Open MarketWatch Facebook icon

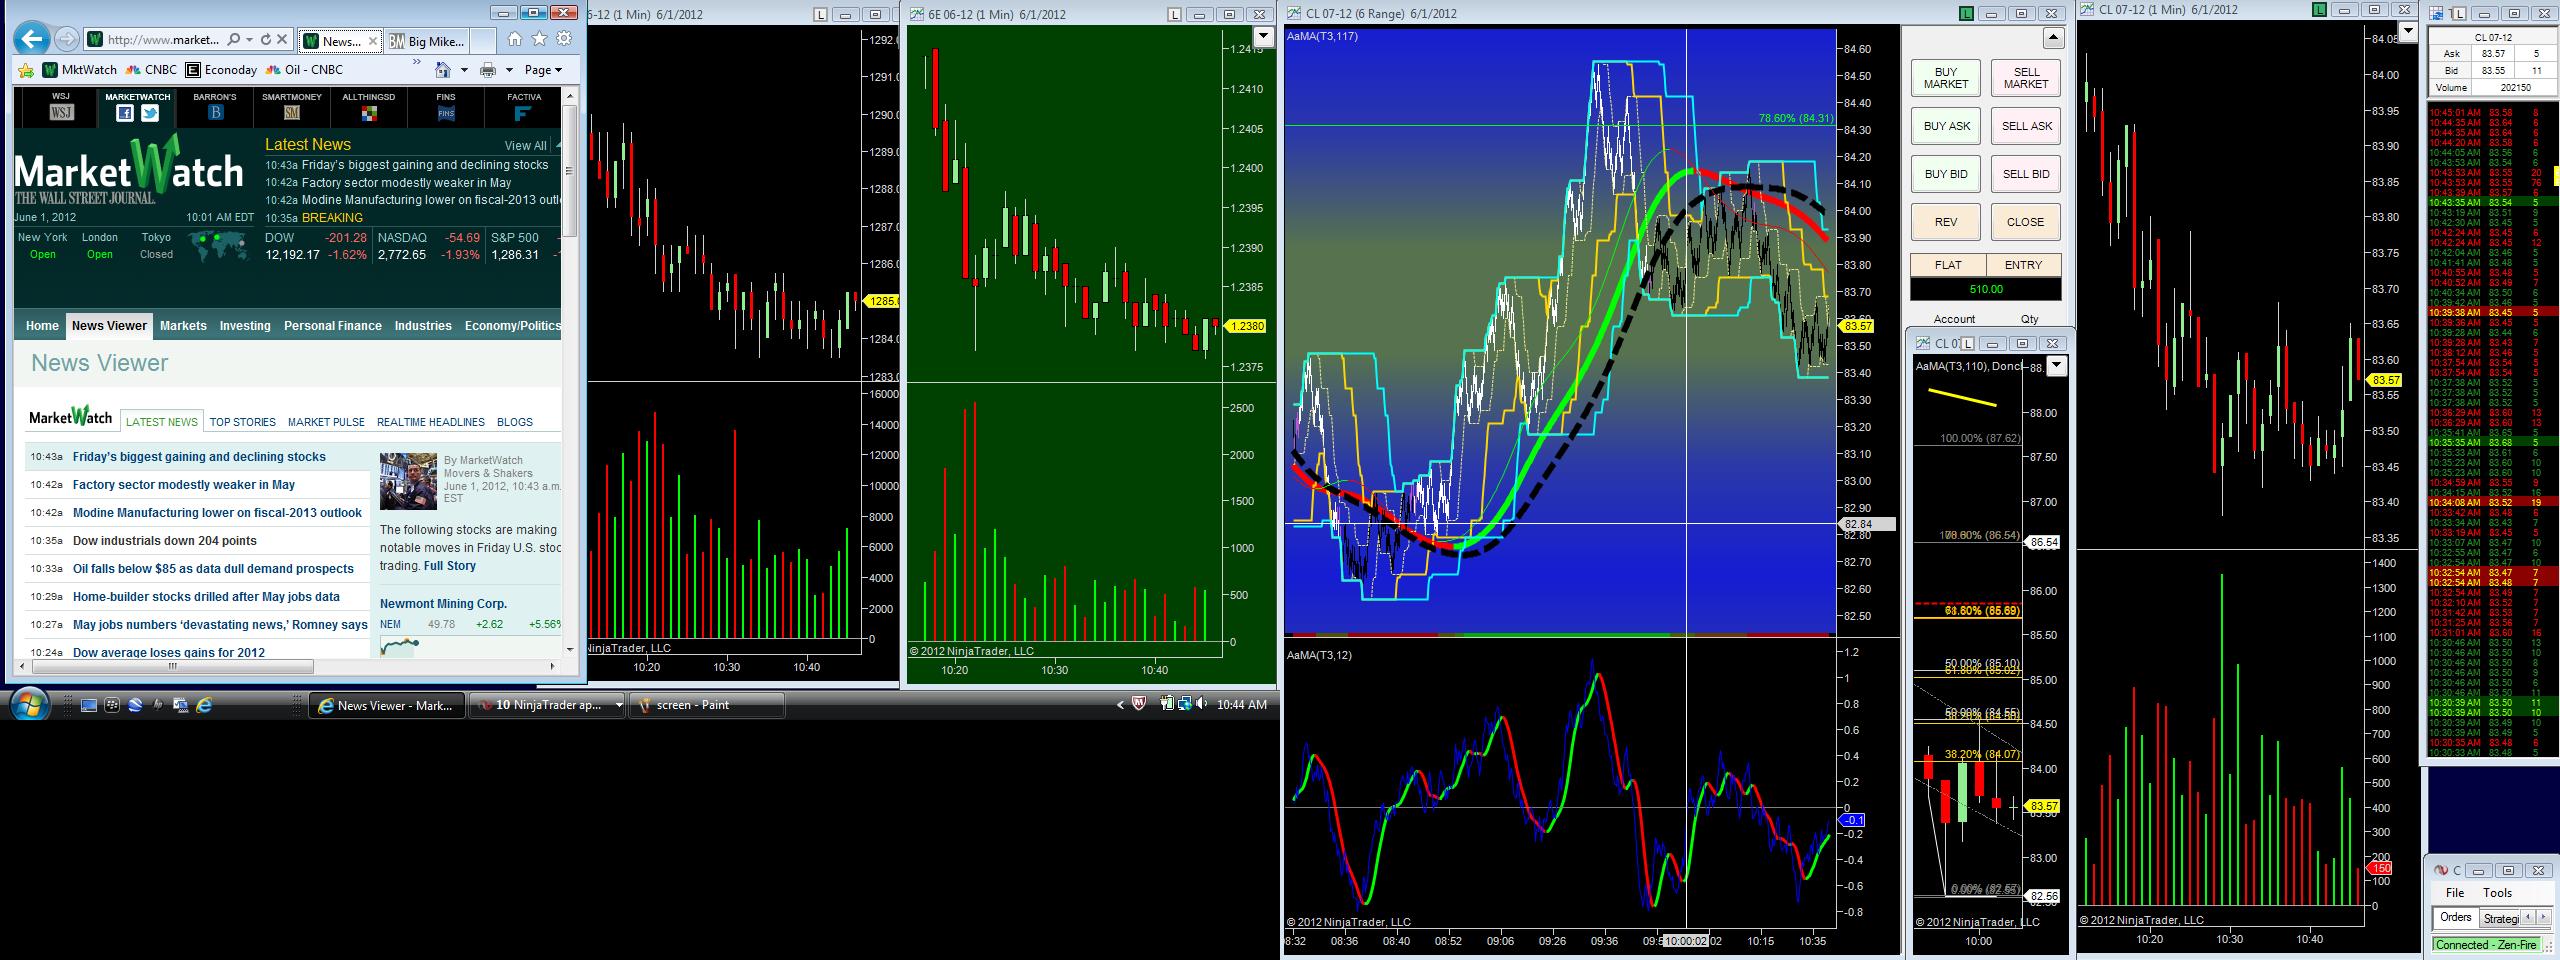point(125,113)
